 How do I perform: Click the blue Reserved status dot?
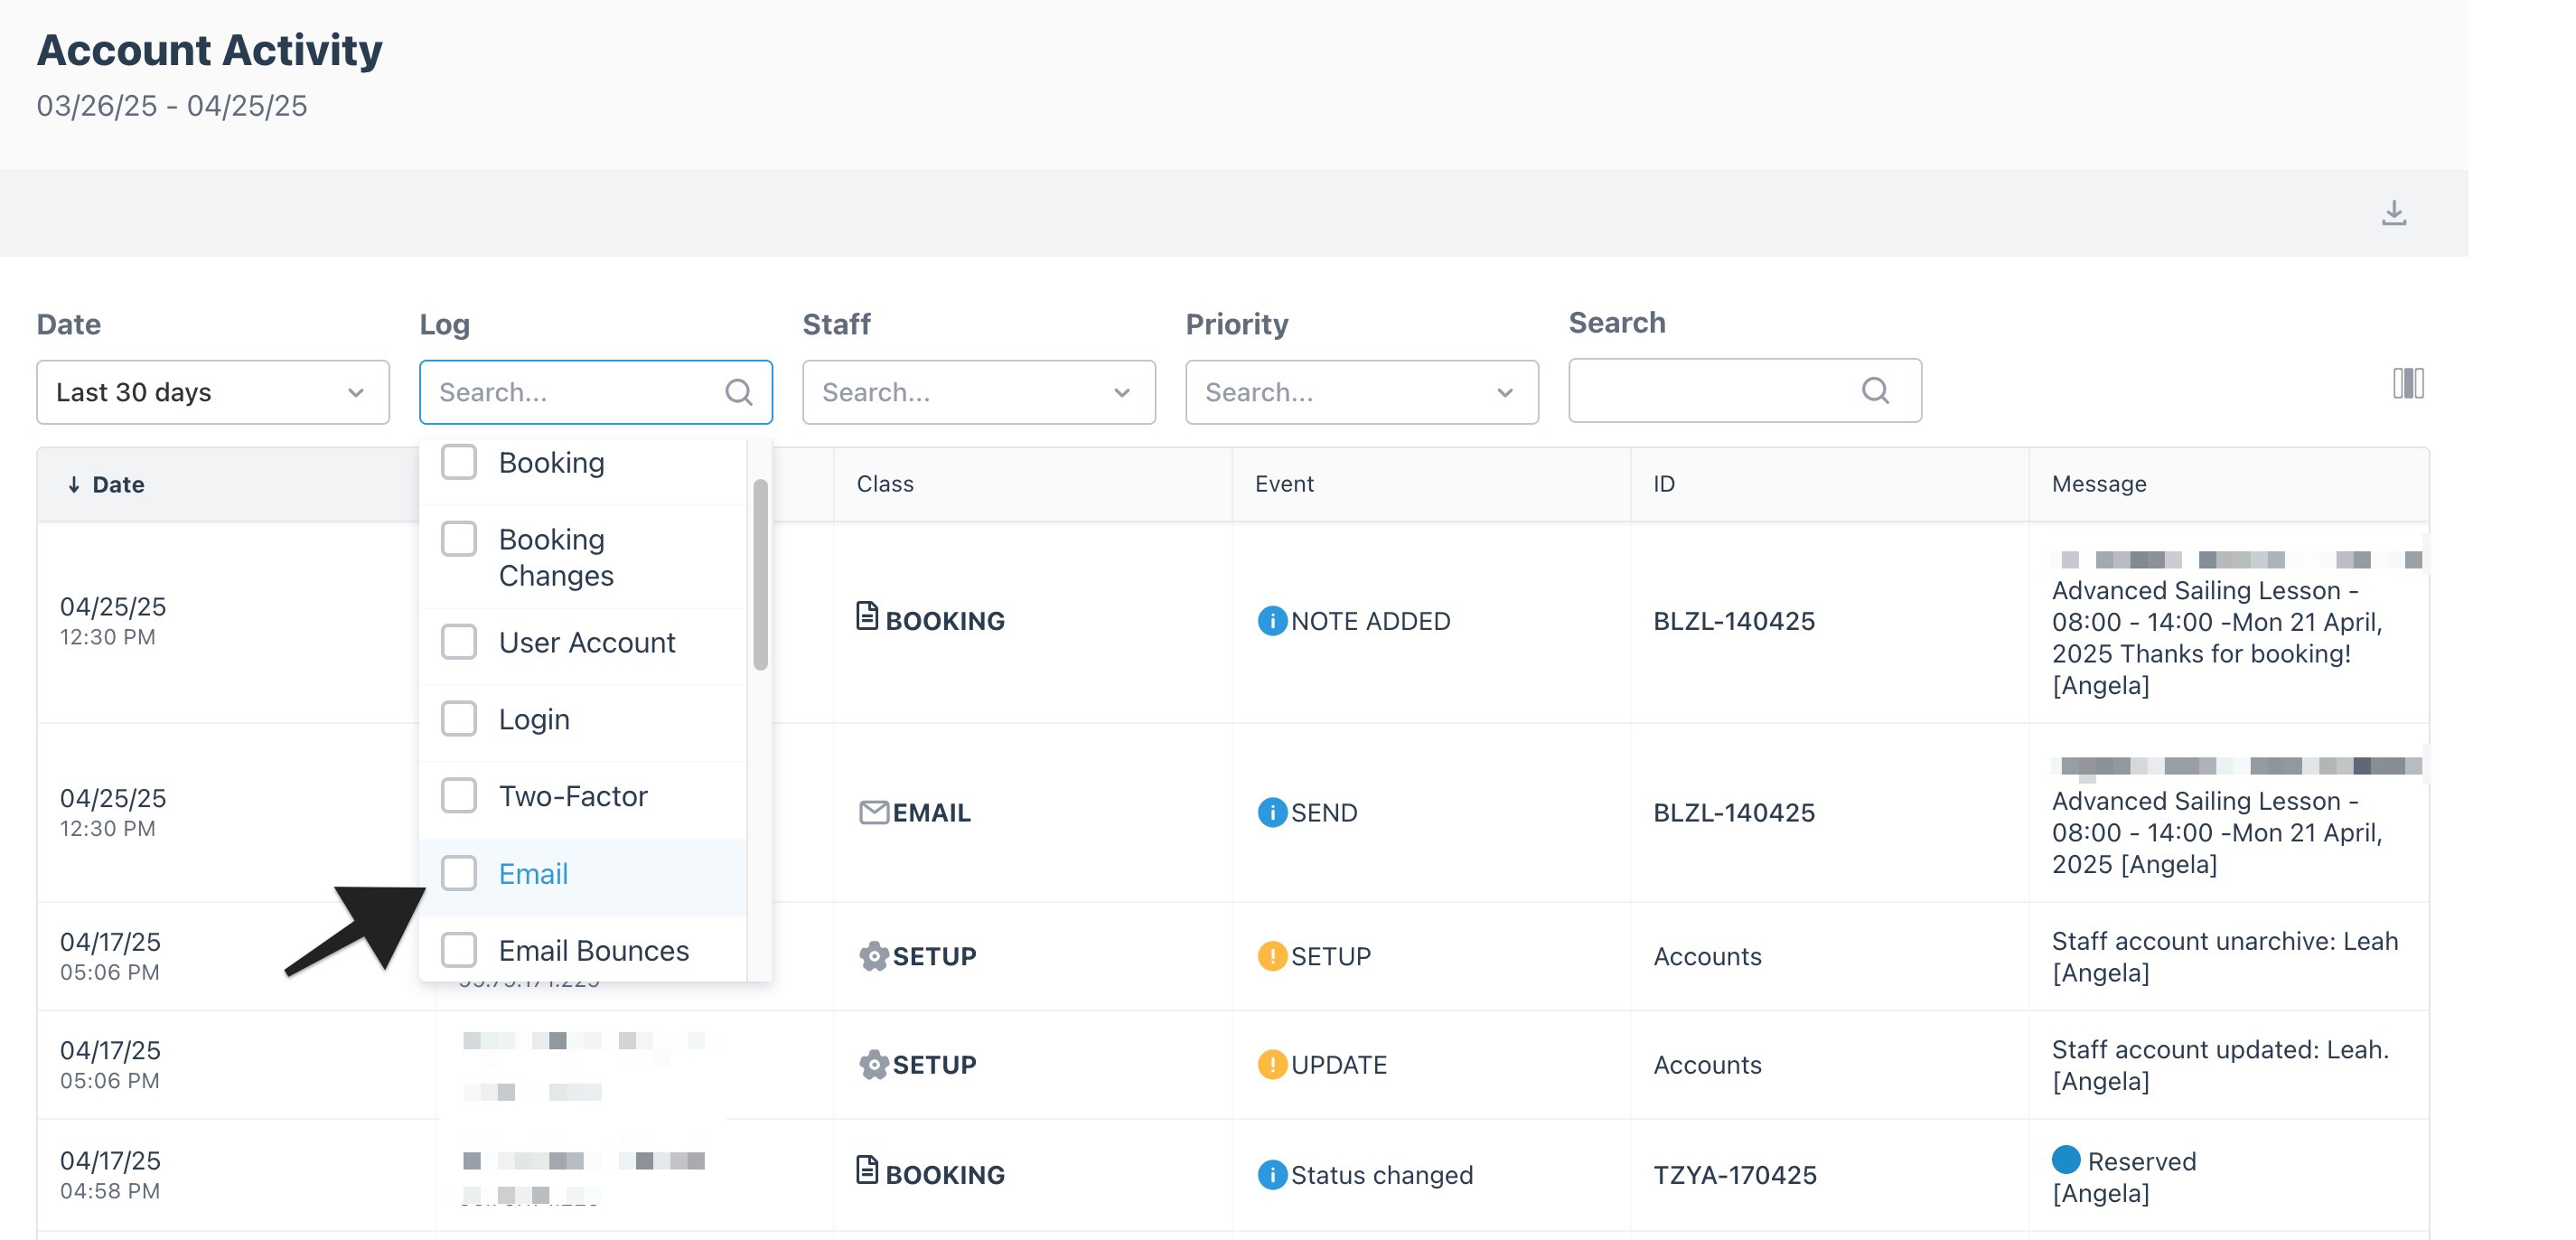[x=2065, y=1159]
